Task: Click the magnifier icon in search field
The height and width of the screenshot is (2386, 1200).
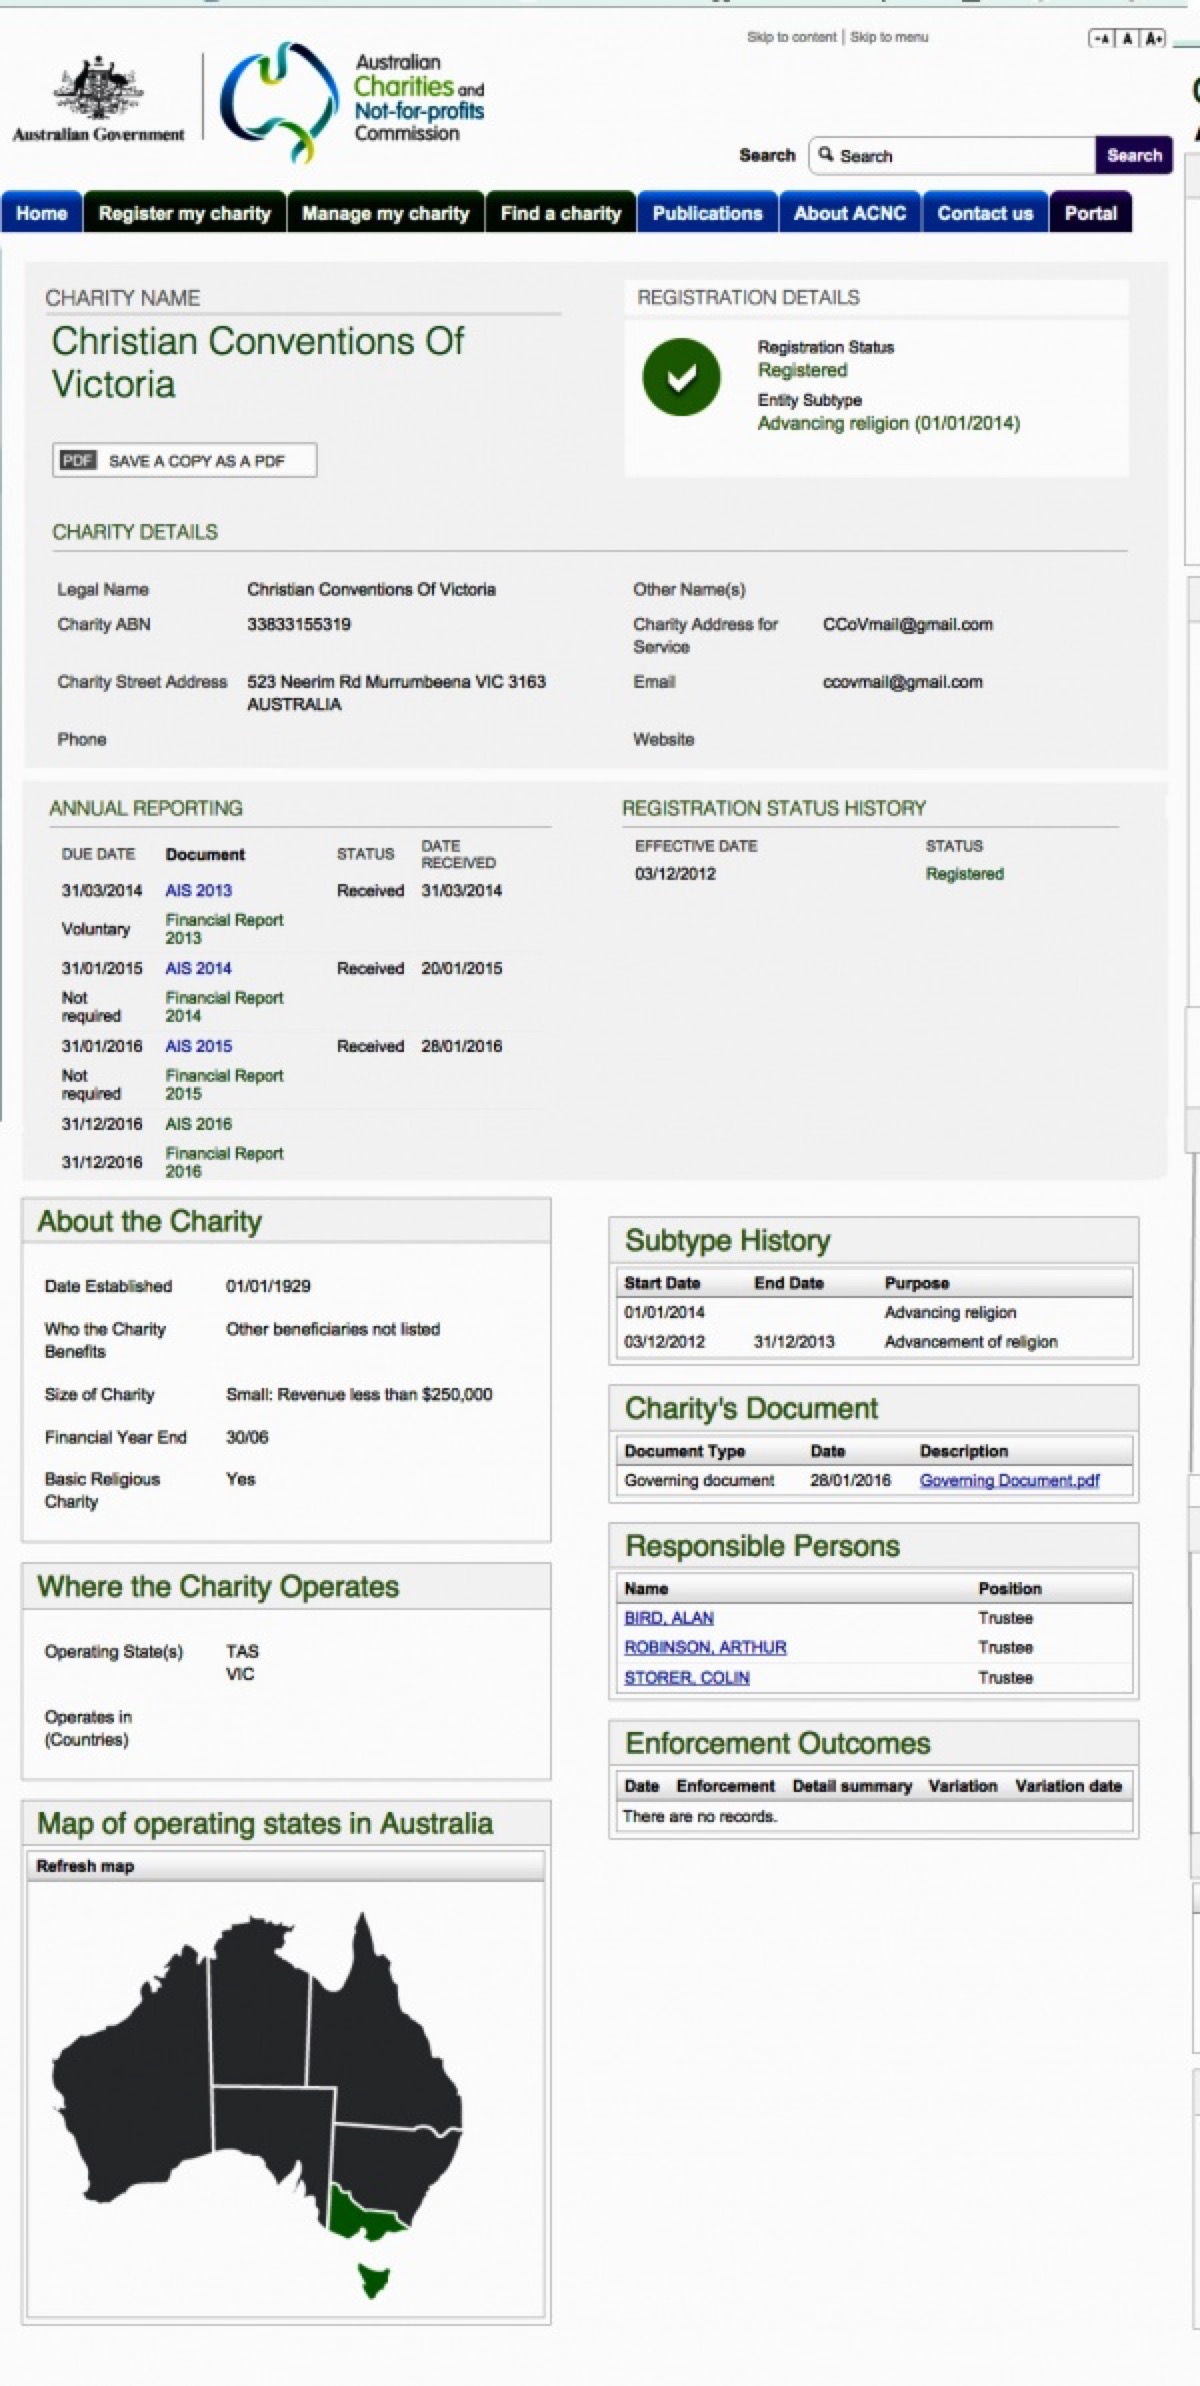Action: point(826,155)
